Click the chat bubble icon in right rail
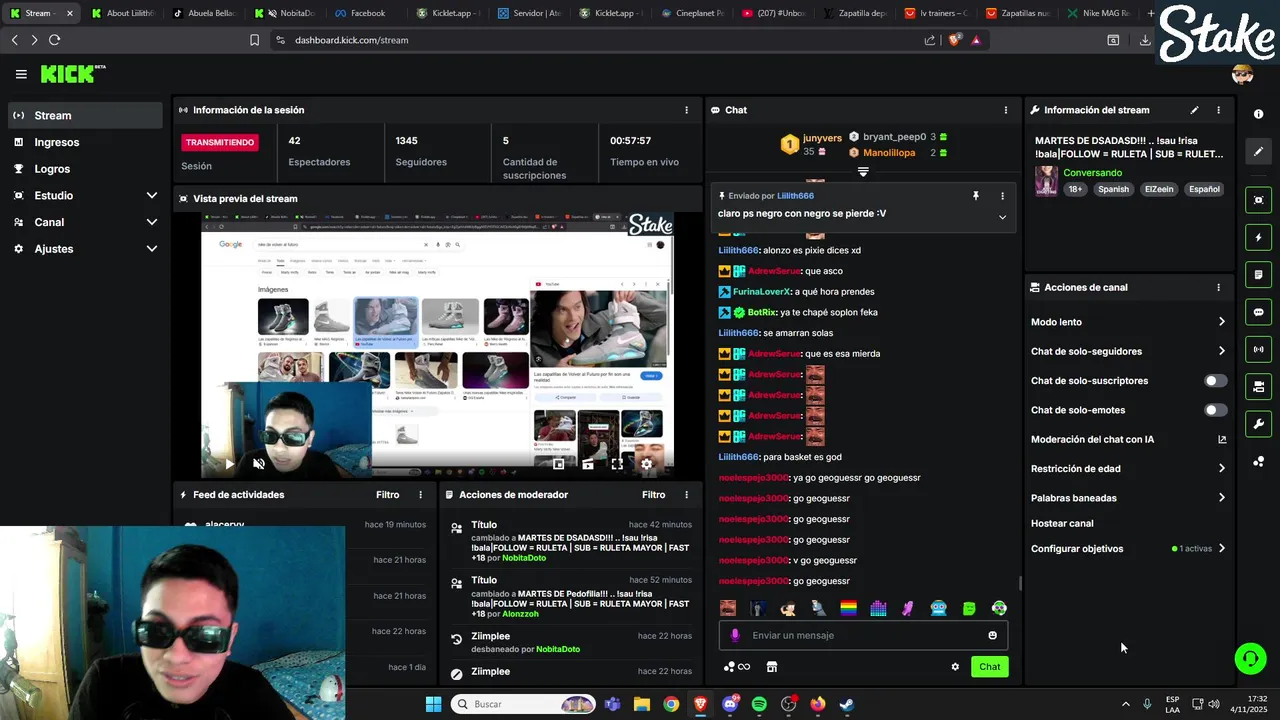Image resolution: width=1280 pixels, height=720 pixels. 1259,312
